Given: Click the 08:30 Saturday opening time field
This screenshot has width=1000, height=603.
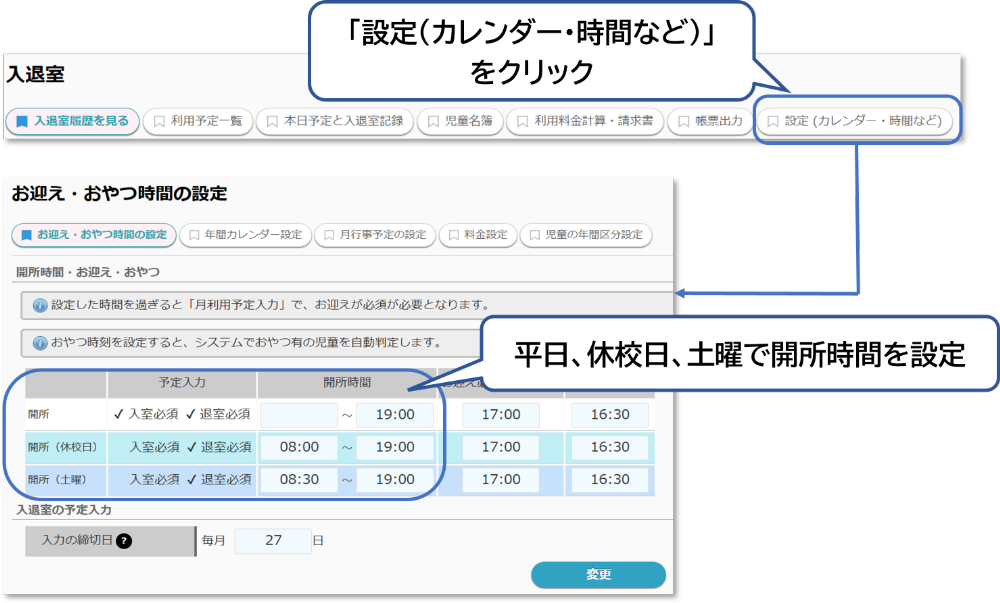Looking at the screenshot, I should [x=299, y=479].
